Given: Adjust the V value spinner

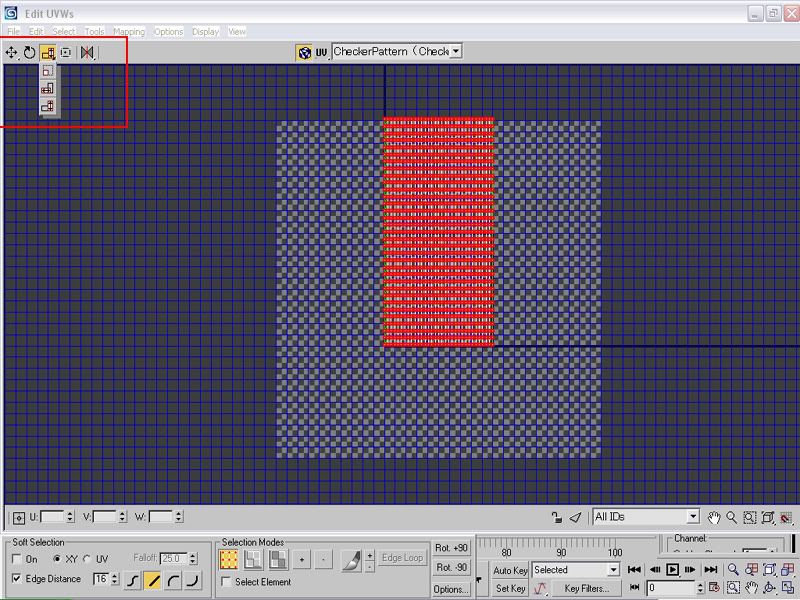Looking at the screenshot, I should (122, 517).
